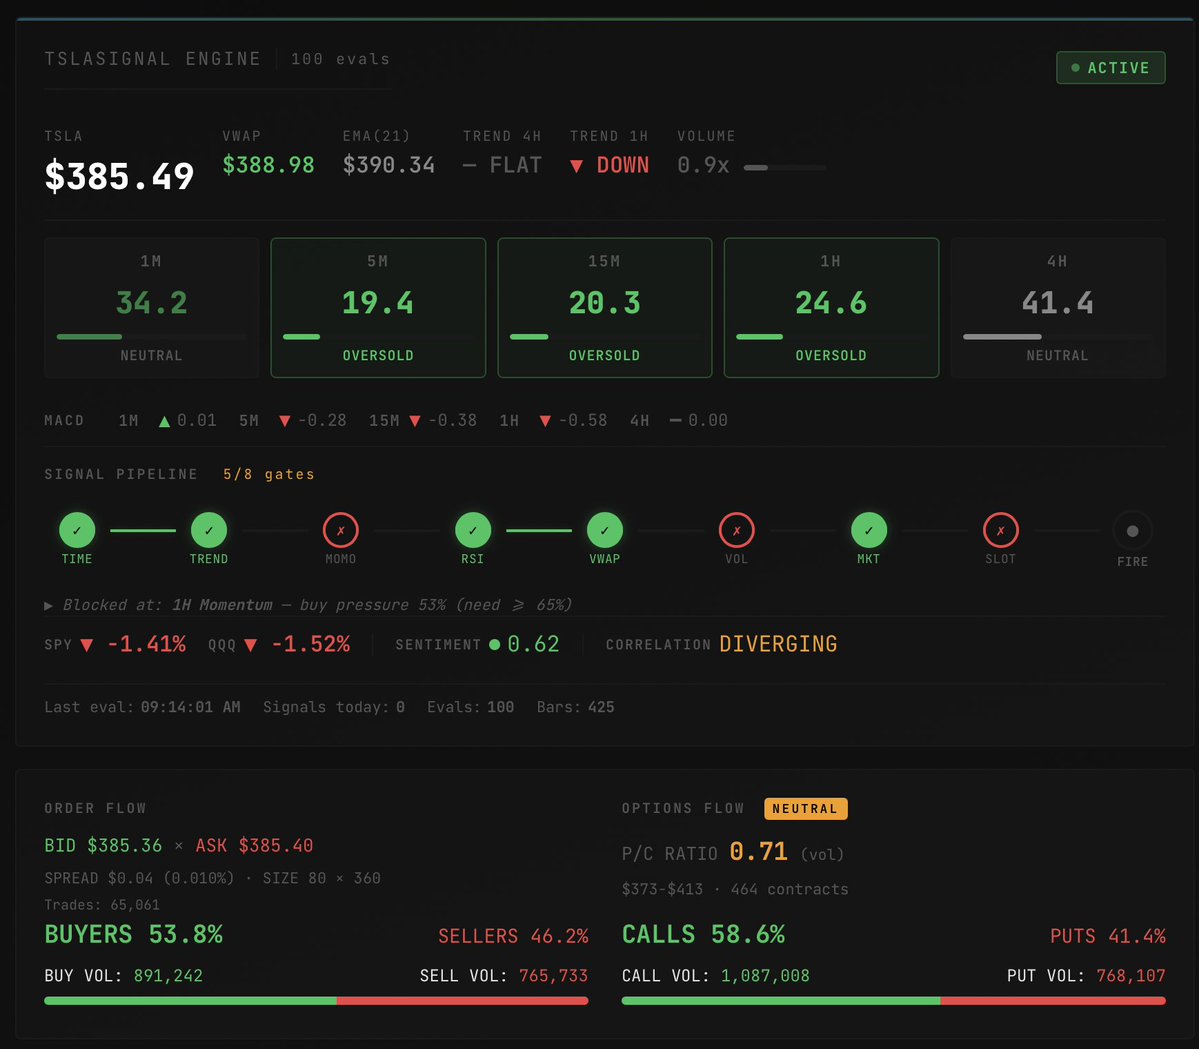Click the BUY VOL 891,242 value
1199x1049 pixels.
168,976
